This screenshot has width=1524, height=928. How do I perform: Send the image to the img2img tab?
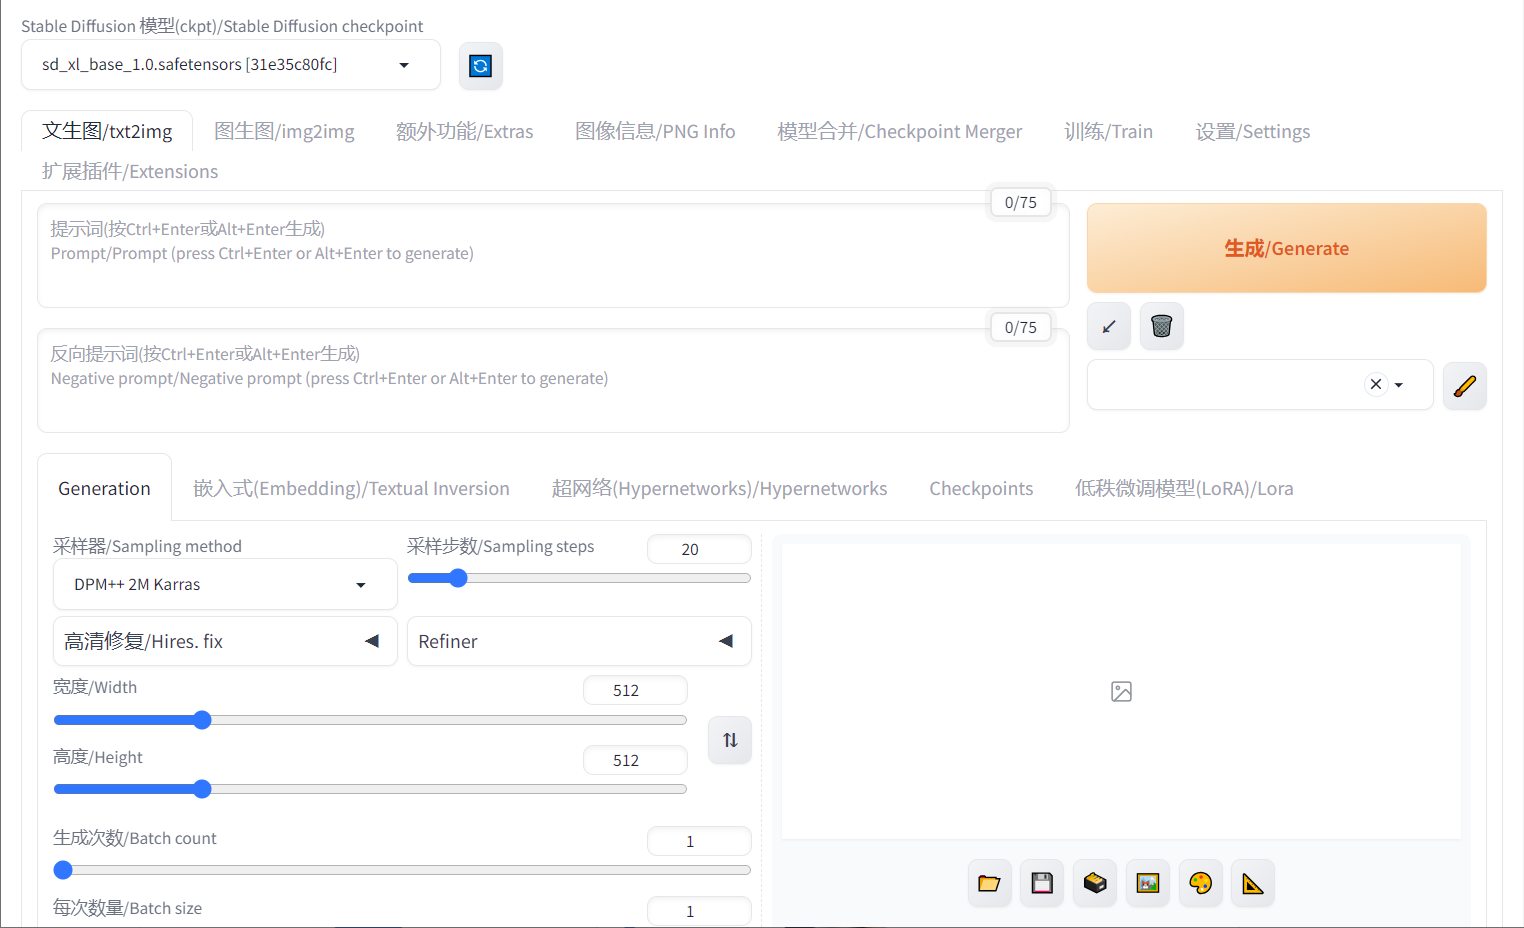point(1148,883)
